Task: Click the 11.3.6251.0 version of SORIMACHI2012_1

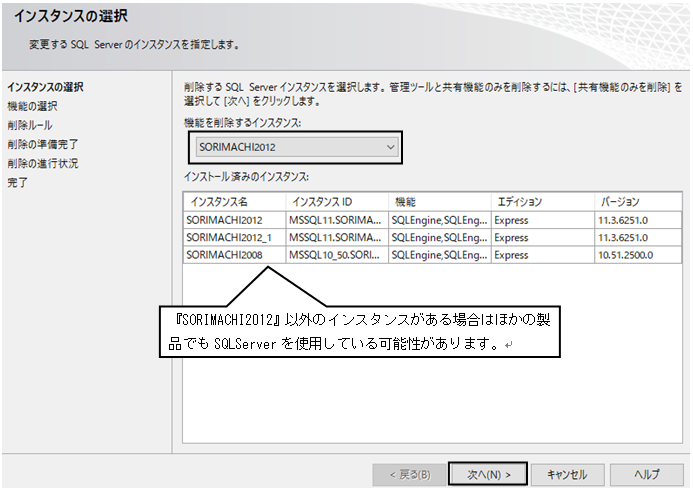Action: [638, 237]
